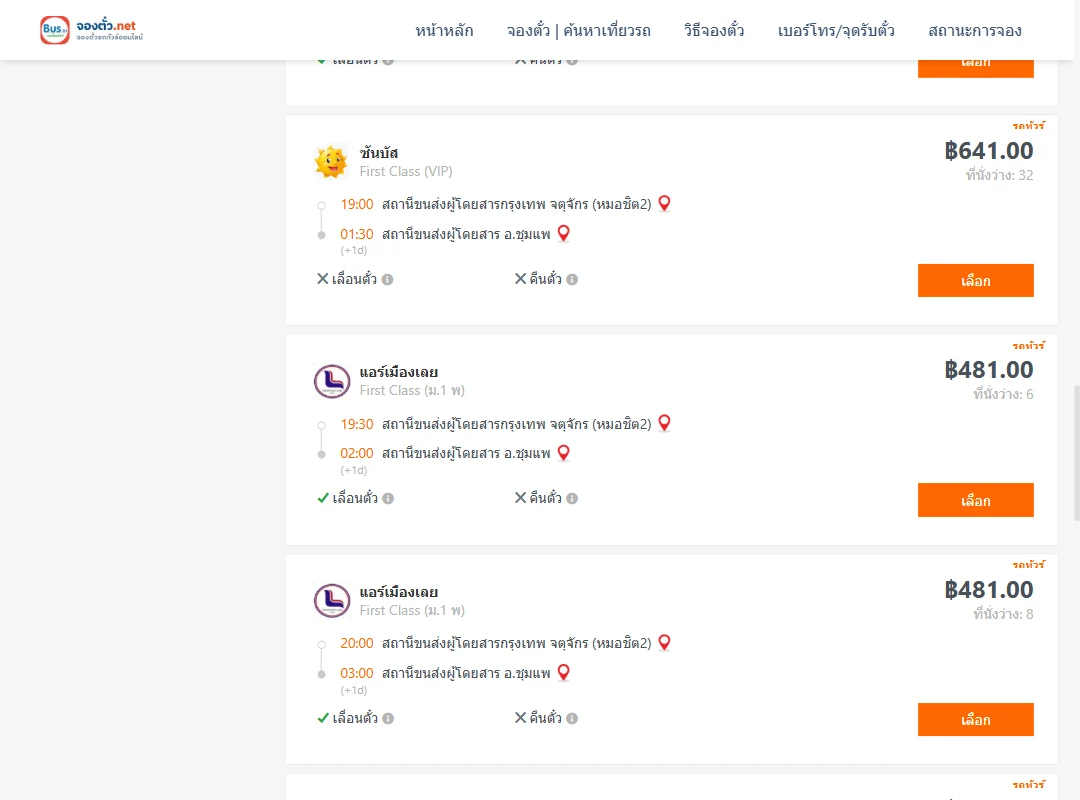Open the วิธีจองตั๋ว menu item
Viewport: 1080px width, 800px height.
[x=714, y=30]
